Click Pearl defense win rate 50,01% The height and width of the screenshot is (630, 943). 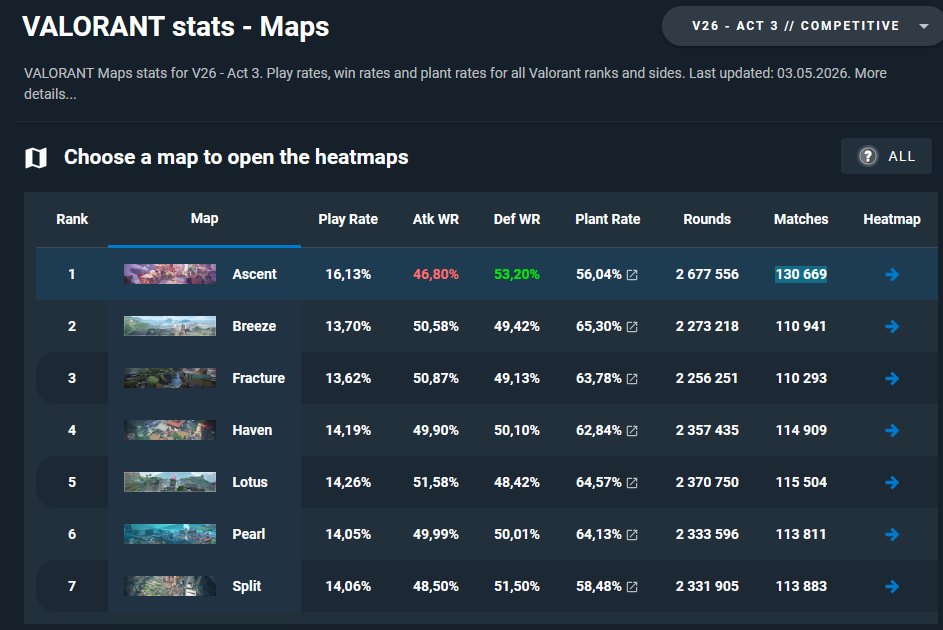(517, 534)
